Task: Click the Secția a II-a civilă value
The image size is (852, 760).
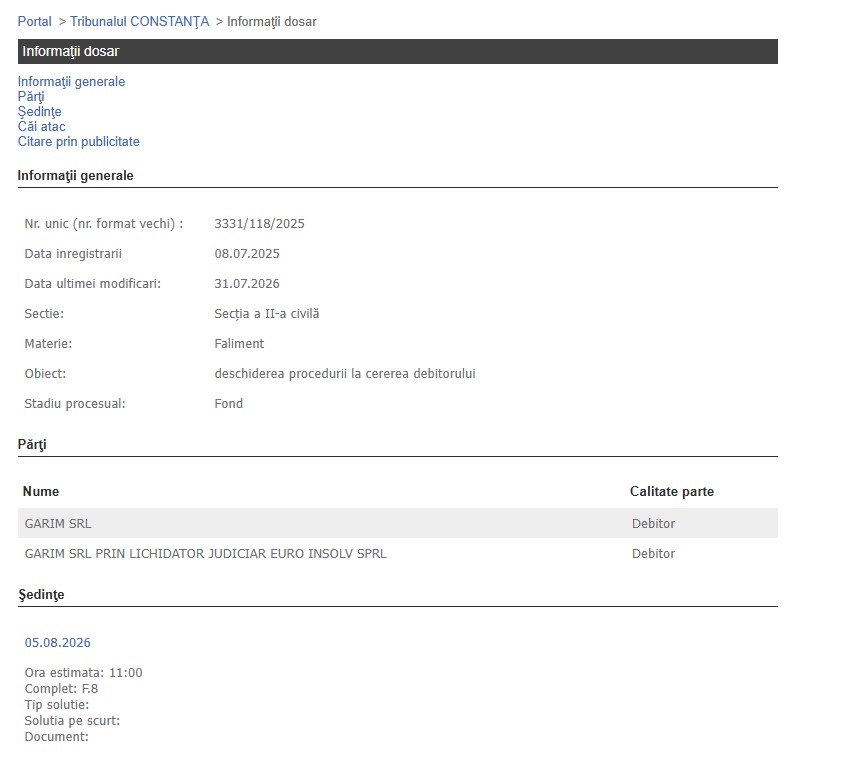Action: [267, 314]
